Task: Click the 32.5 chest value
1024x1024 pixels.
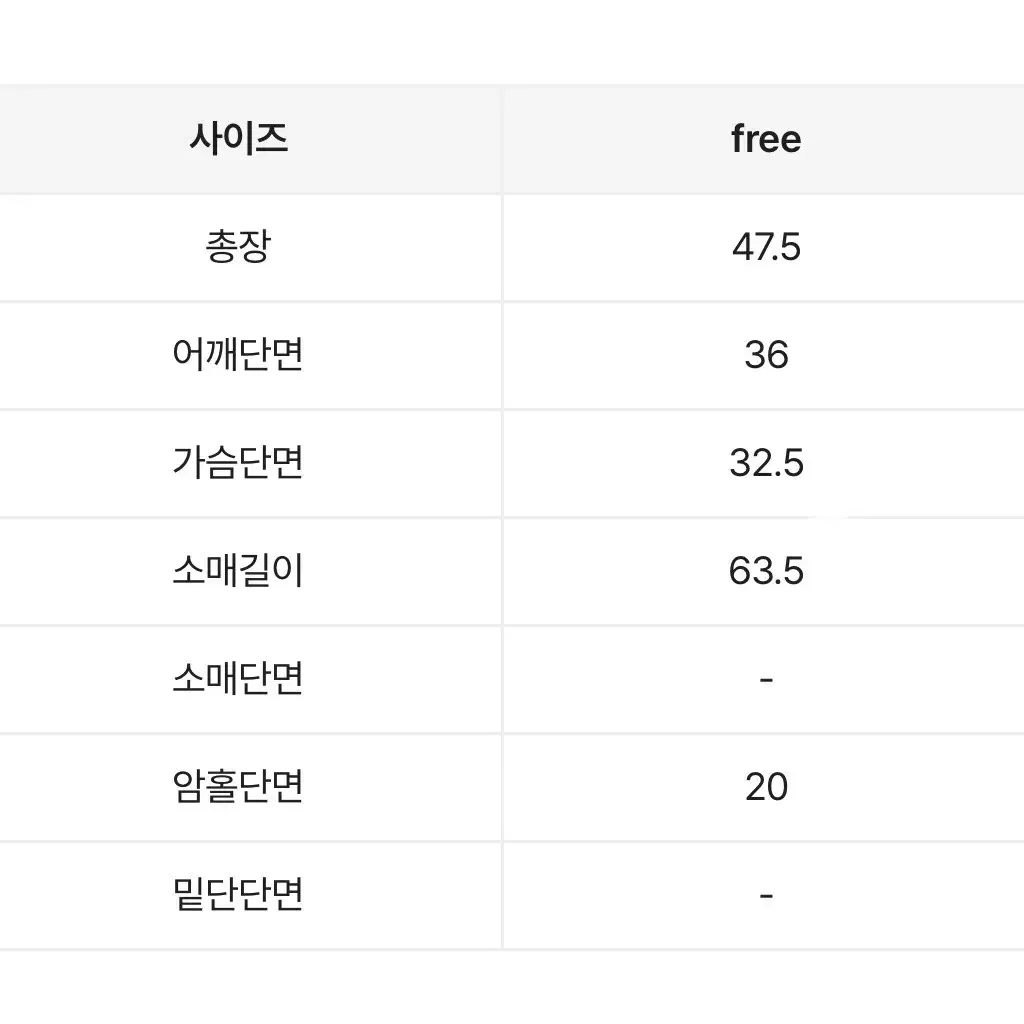Action: [766, 463]
